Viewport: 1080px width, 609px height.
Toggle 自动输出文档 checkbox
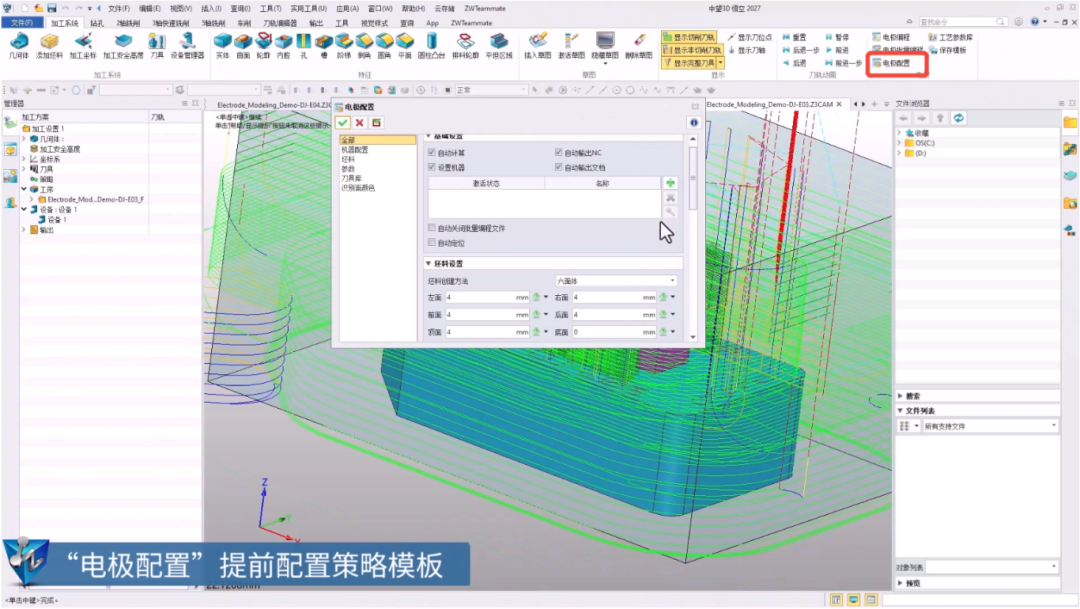(559, 167)
